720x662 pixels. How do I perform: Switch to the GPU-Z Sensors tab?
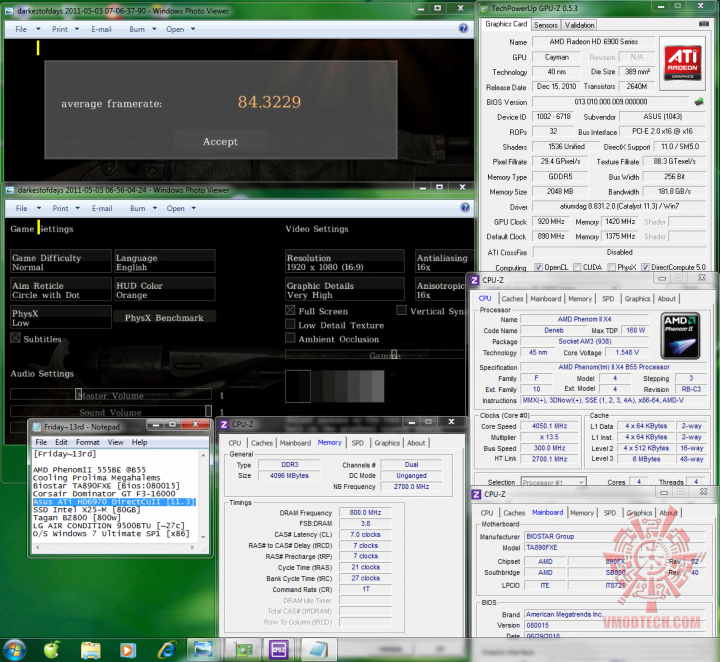click(x=546, y=25)
